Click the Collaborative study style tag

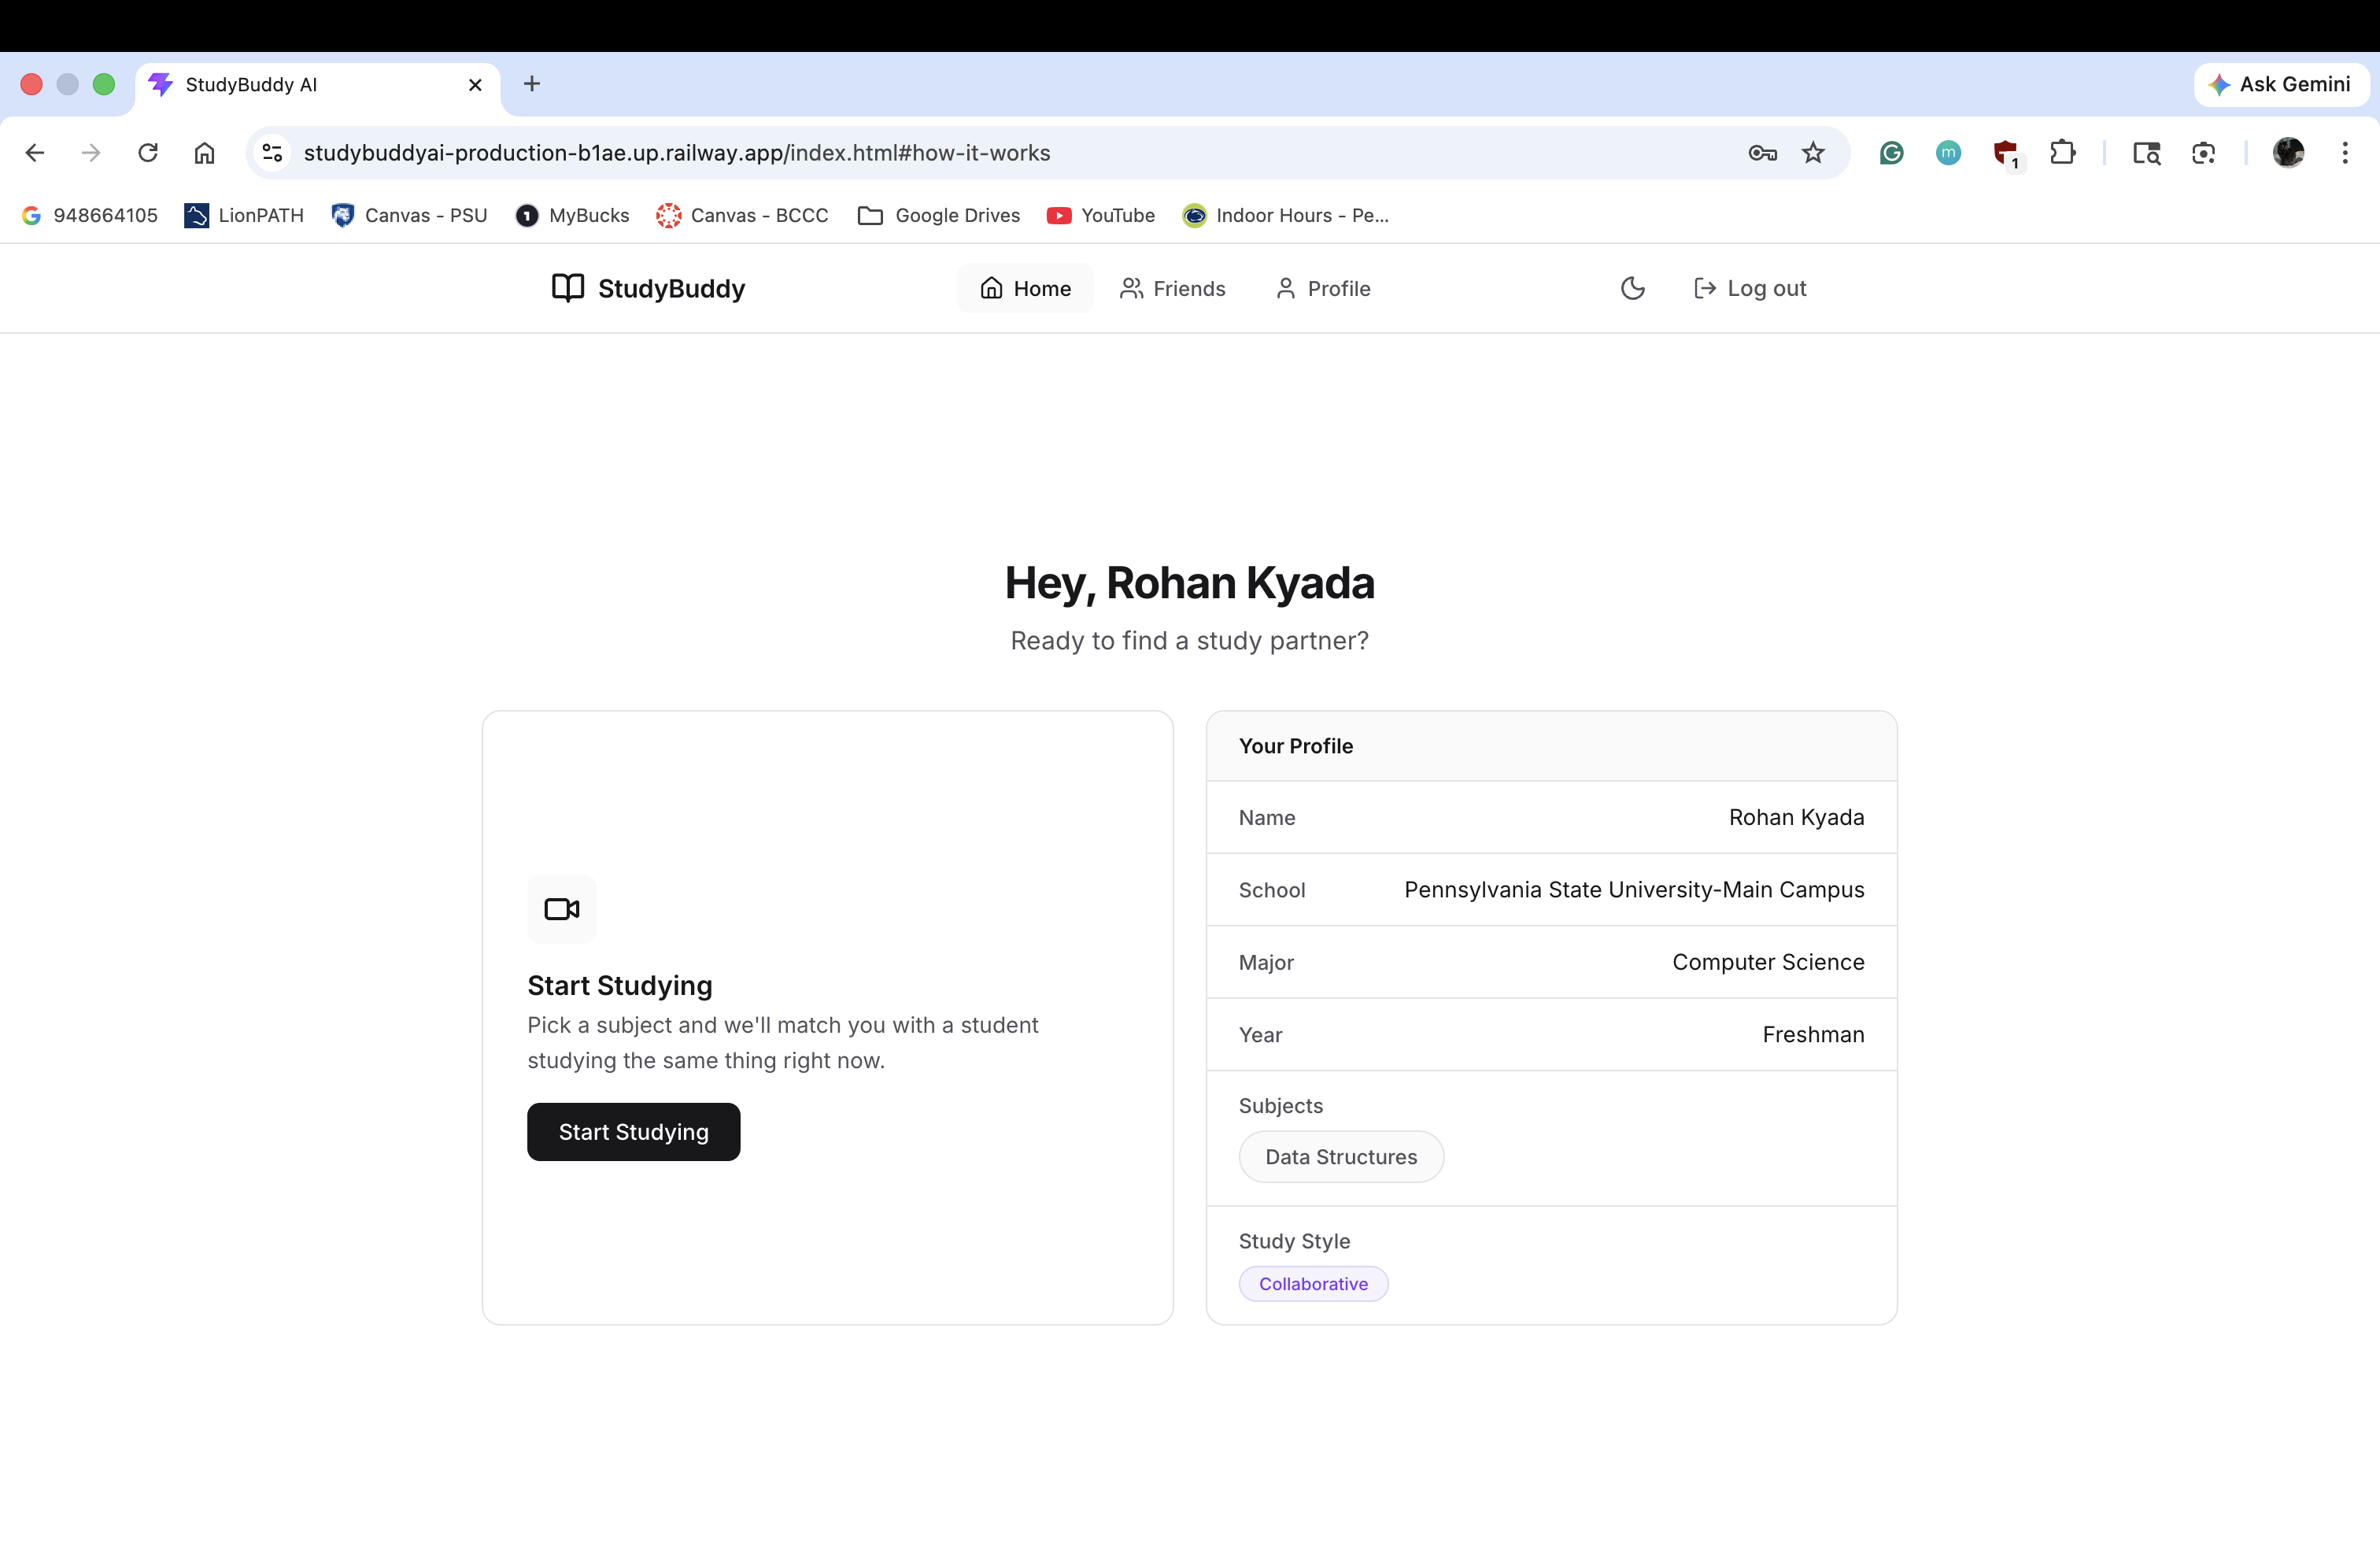(x=1312, y=1284)
